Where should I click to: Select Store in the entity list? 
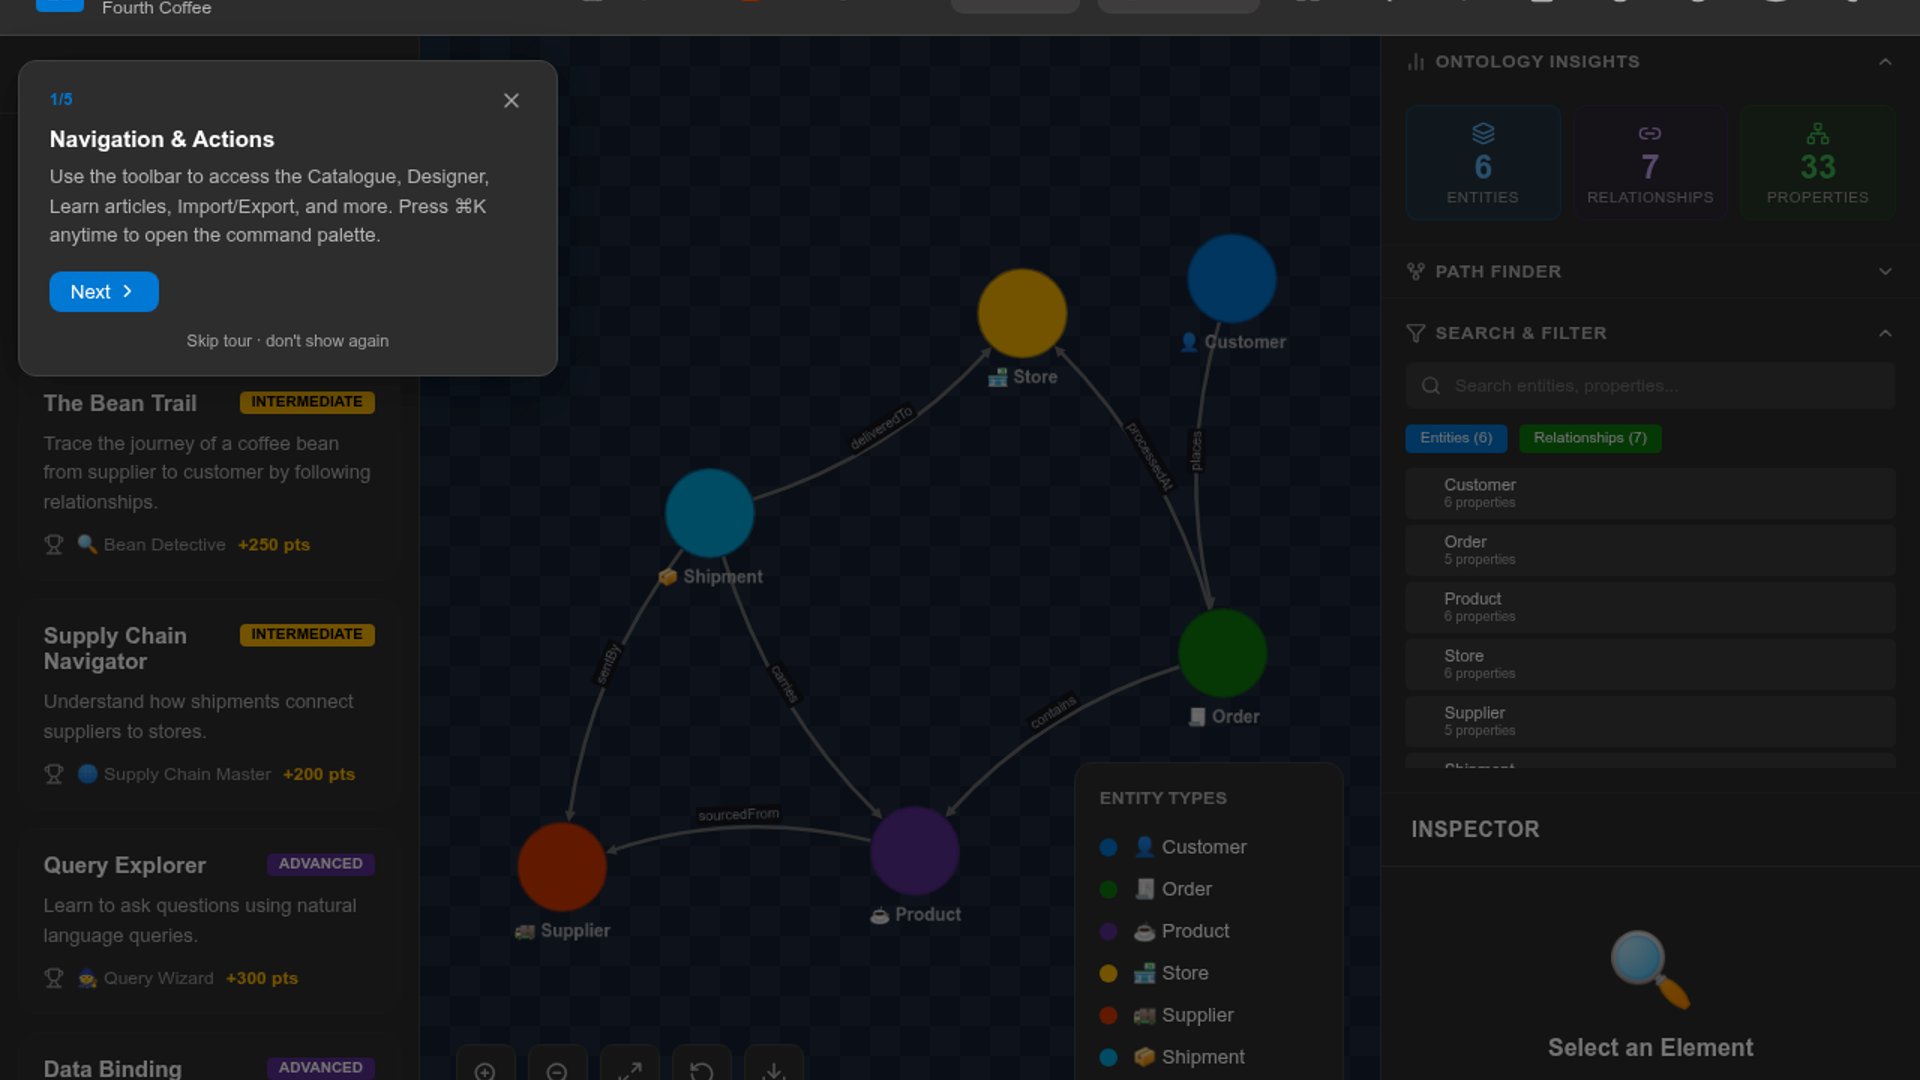[x=1650, y=664]
